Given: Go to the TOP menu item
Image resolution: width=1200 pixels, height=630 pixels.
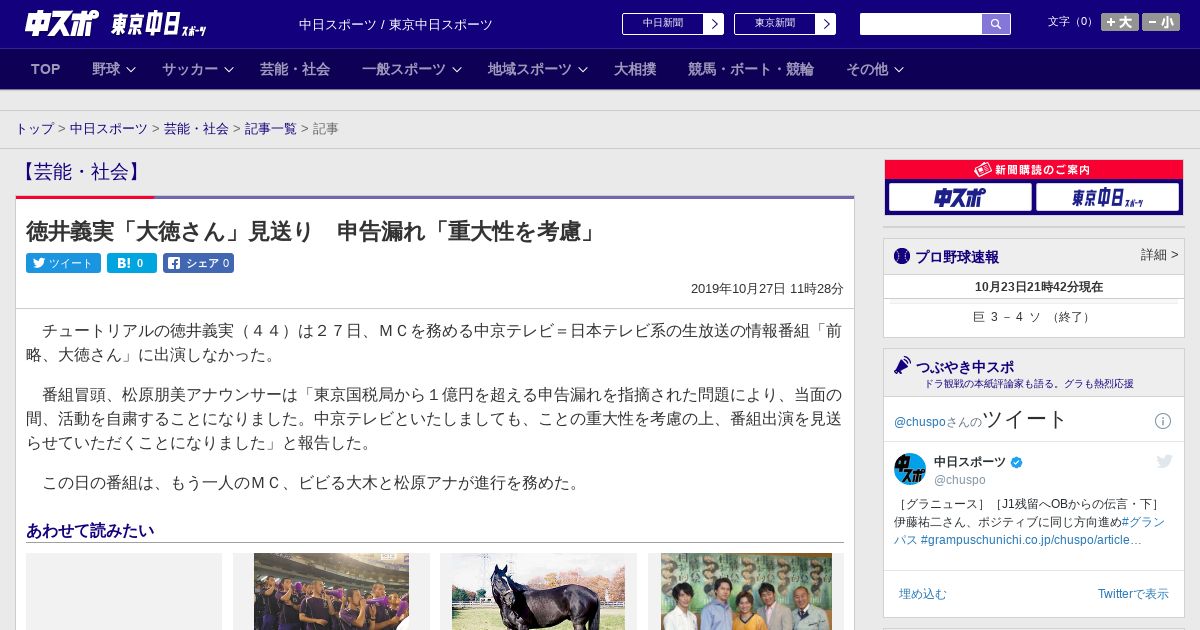Looking at the screenshot, I should pos(46,69).
